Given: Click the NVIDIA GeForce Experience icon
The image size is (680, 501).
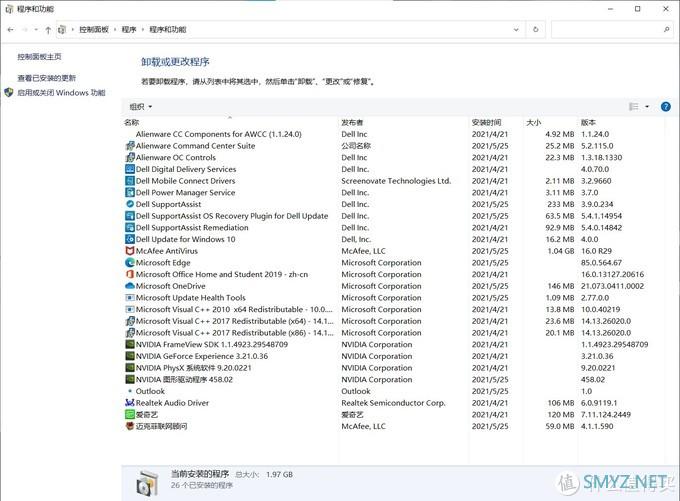Looking at the screenshot, I should (130, 356).
